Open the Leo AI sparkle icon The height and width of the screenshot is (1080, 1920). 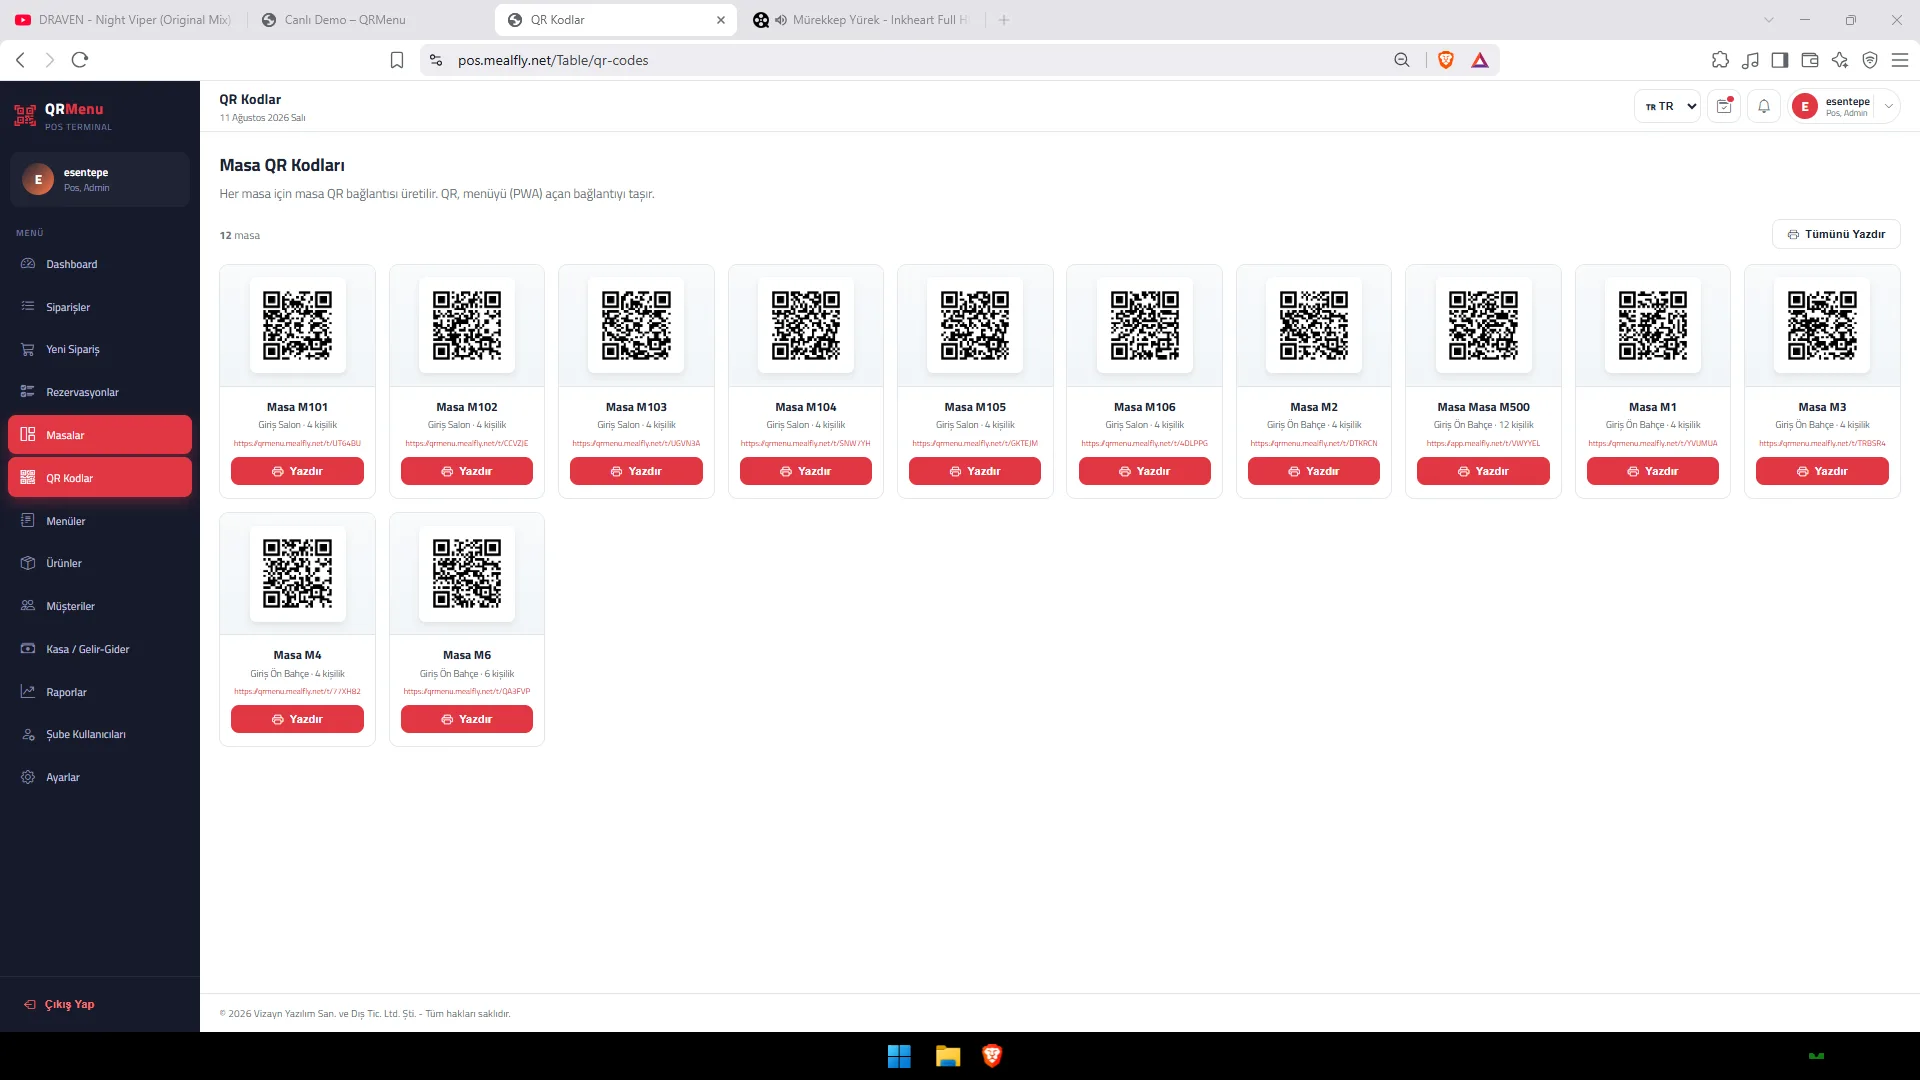click(x=1840, y=60)
